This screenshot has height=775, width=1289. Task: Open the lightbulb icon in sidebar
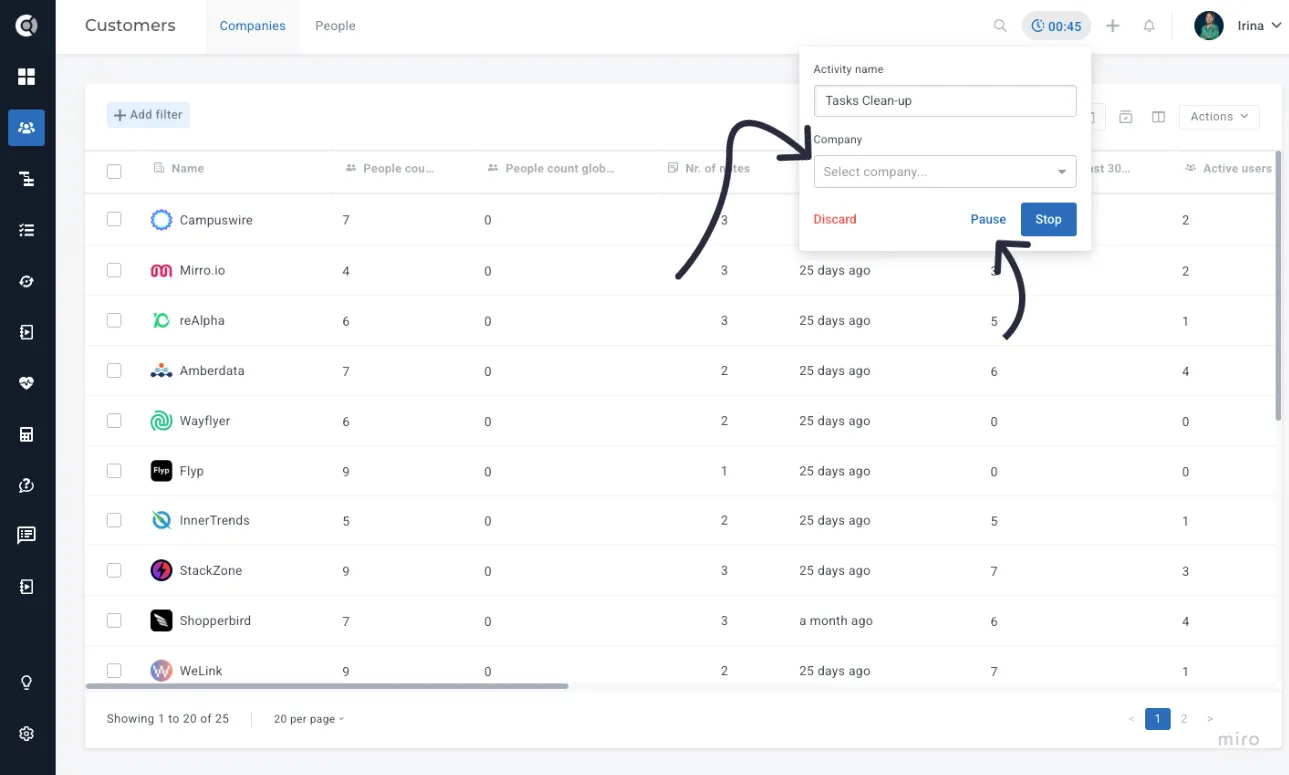[27, 683]
